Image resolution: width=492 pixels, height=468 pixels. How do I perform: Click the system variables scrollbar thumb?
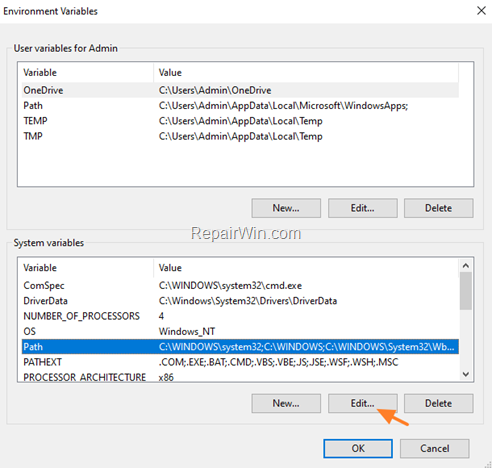tap(466, 291)
